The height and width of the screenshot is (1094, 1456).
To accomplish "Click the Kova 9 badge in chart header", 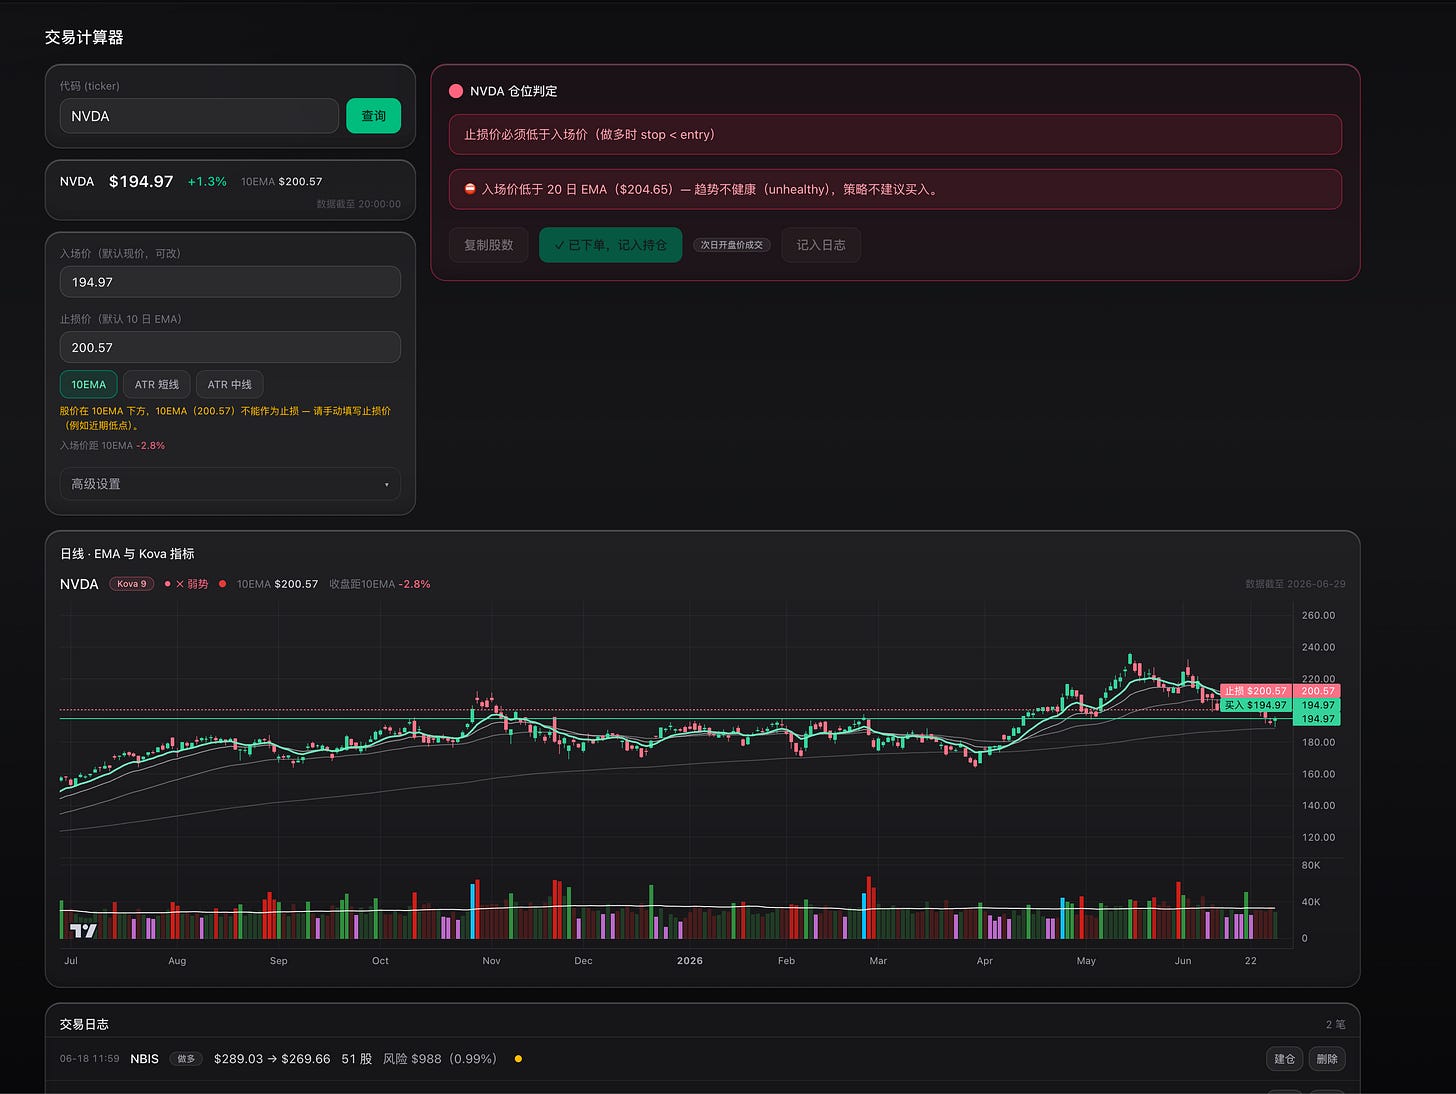I will pos(131,584).
